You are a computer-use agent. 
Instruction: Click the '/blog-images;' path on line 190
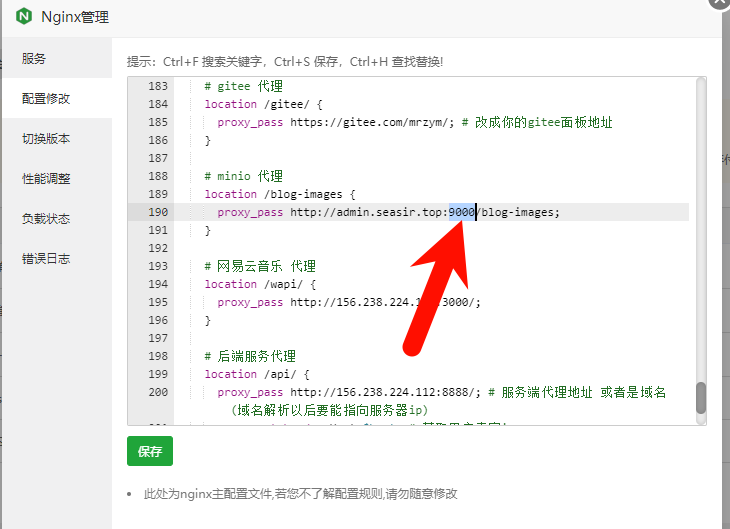pos(518,212)
